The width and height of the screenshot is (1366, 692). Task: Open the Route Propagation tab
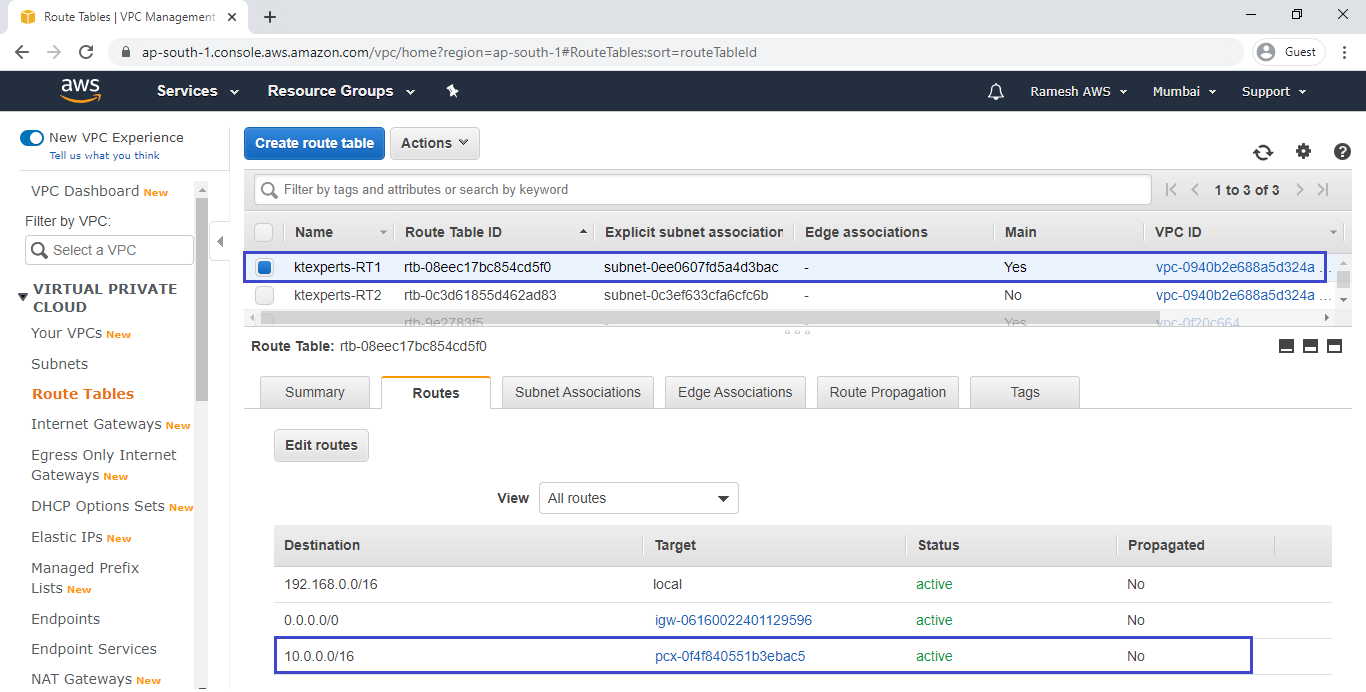[x=887, y=392]
